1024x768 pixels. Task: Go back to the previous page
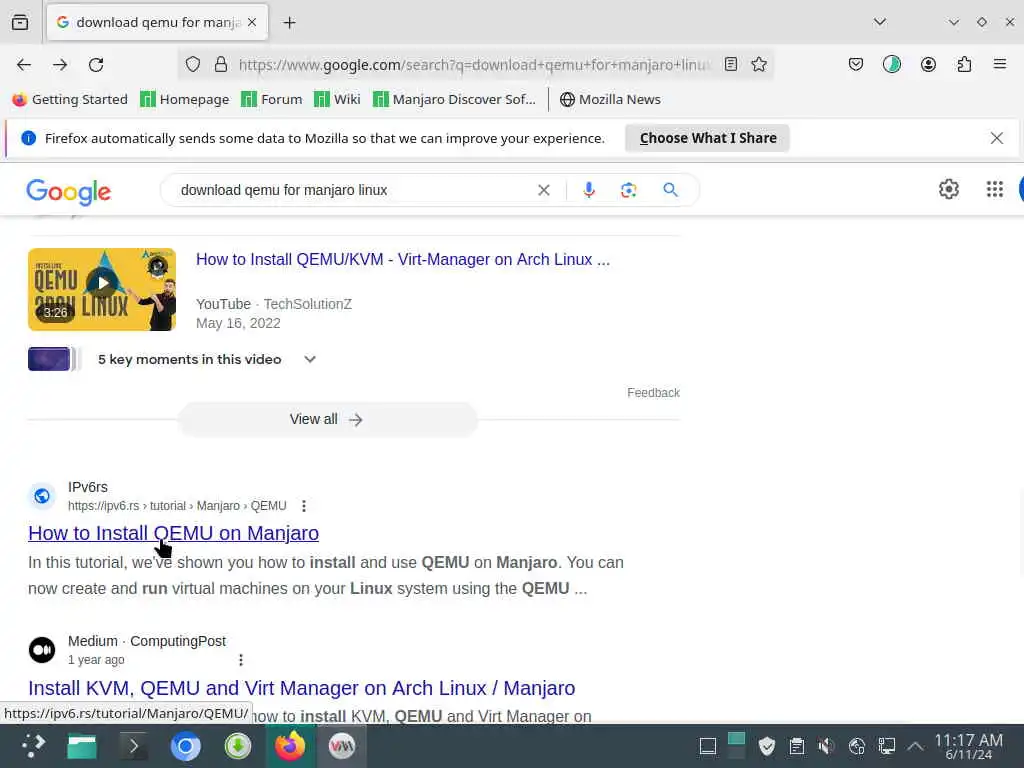coord(24,65)
